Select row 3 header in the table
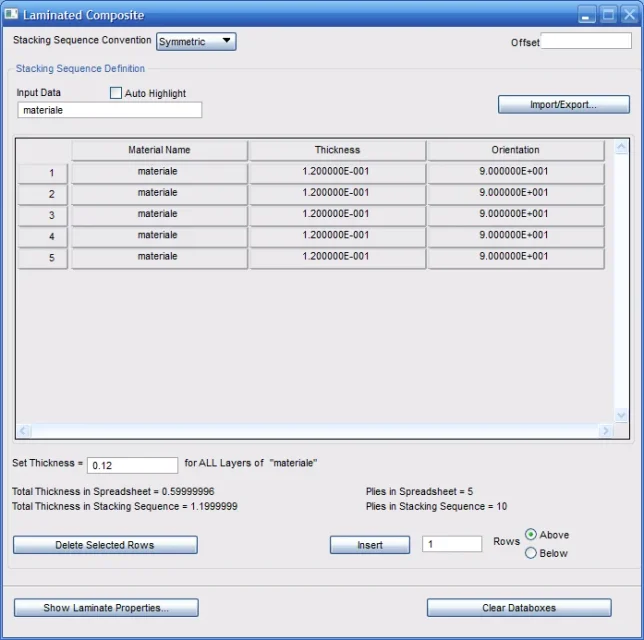The image size is (644, 640). pyautogui.click(x=43, y=215)
